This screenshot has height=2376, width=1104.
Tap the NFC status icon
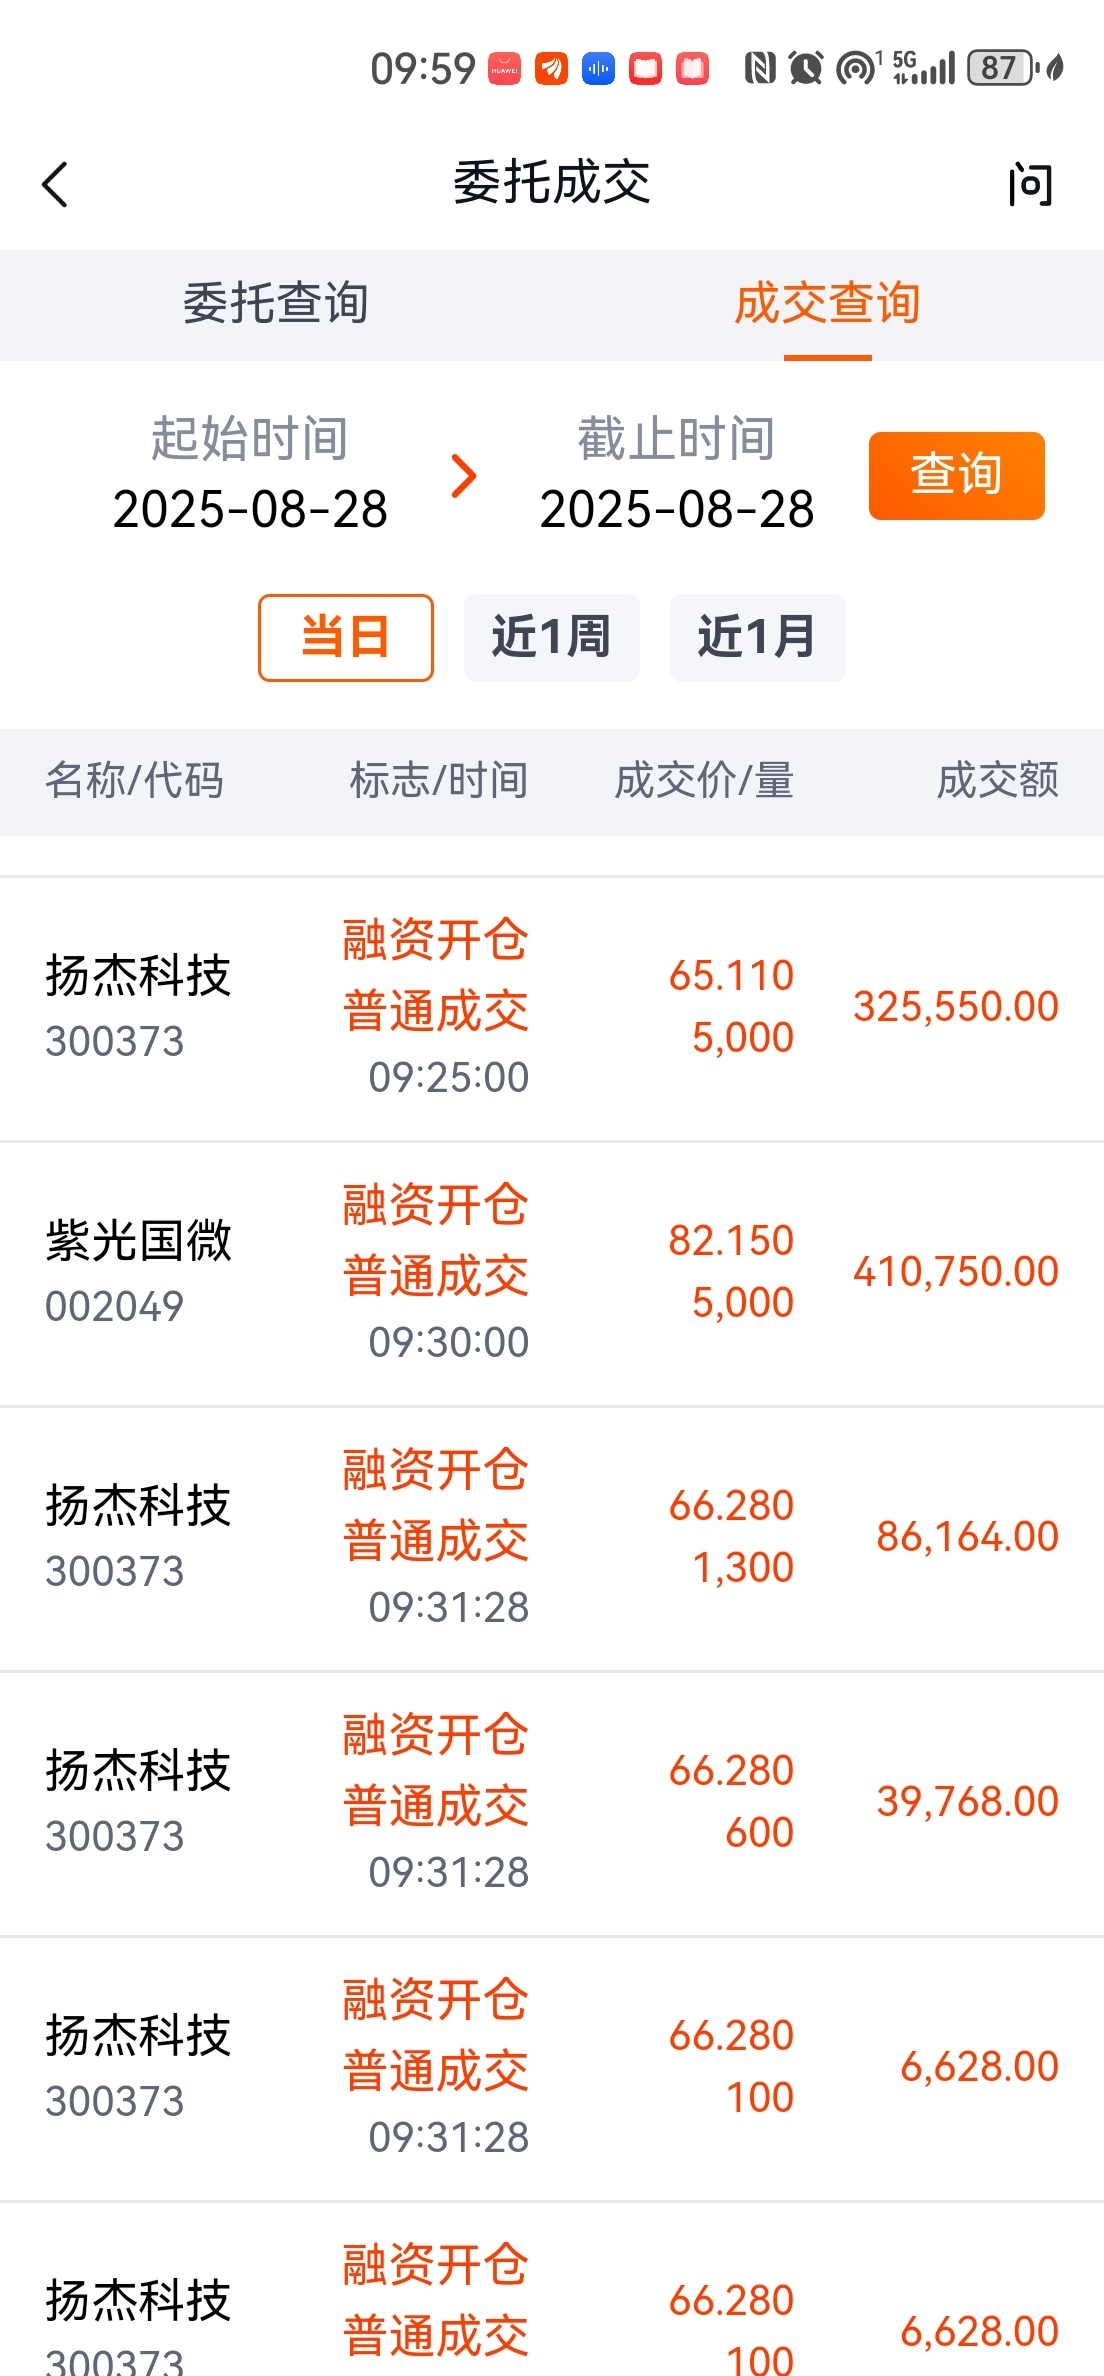[x=760, y=68]
